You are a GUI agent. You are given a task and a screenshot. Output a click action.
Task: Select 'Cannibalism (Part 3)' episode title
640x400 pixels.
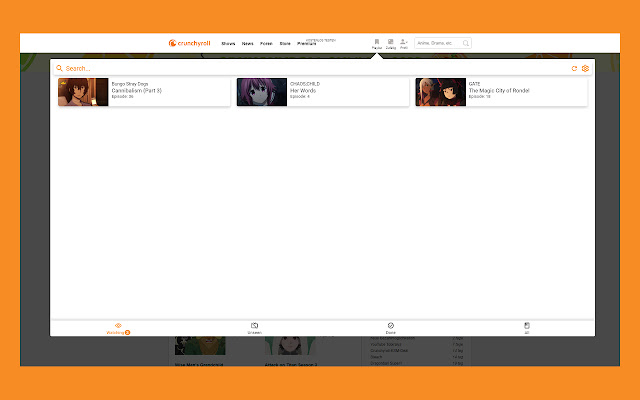pos(137,91)
